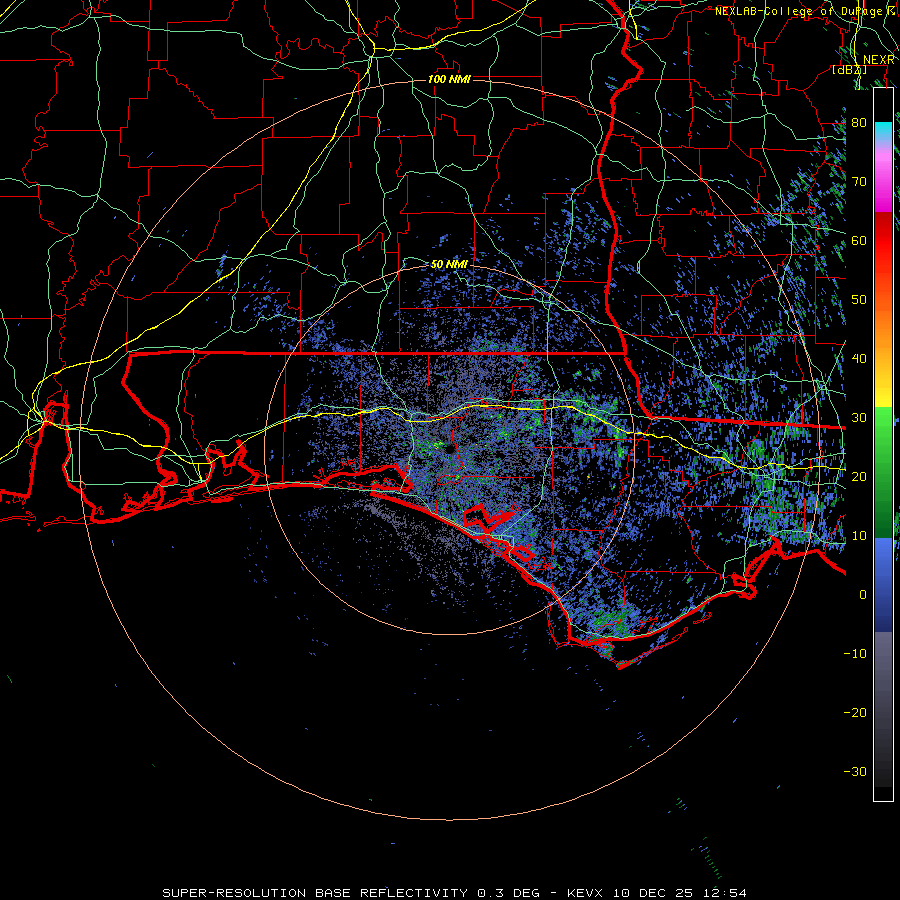Image resolution: width=900 pixels, height=900 pixels.
Task: Select the 80 value on the dBZ scale
Action: point(859,123)
